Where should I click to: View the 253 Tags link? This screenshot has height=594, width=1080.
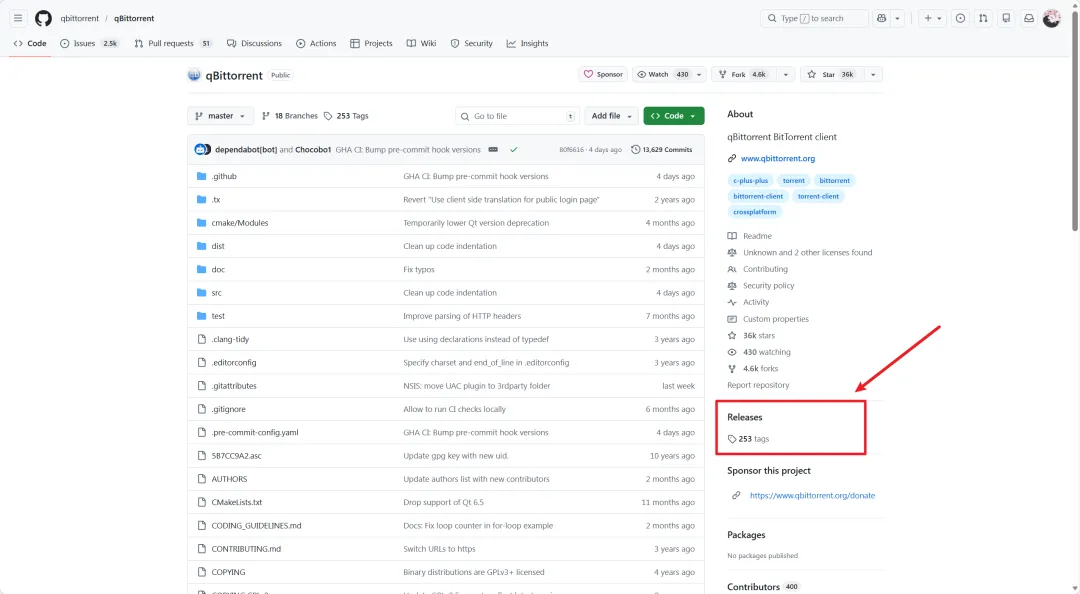pyautogui.click(x=346, y=116)
